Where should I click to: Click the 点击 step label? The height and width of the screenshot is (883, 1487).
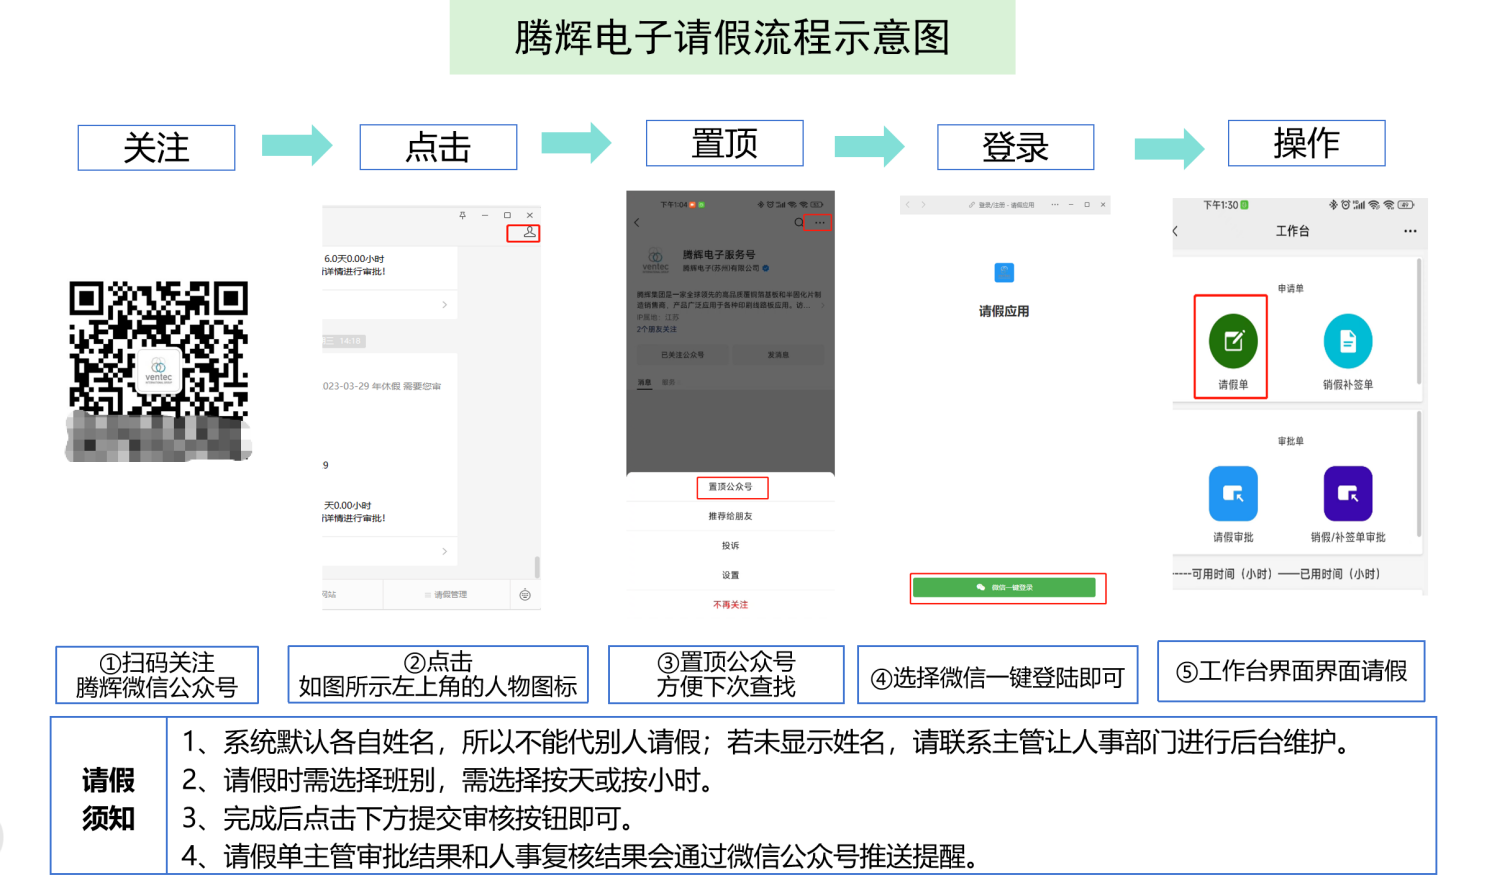tap(438, 148)
